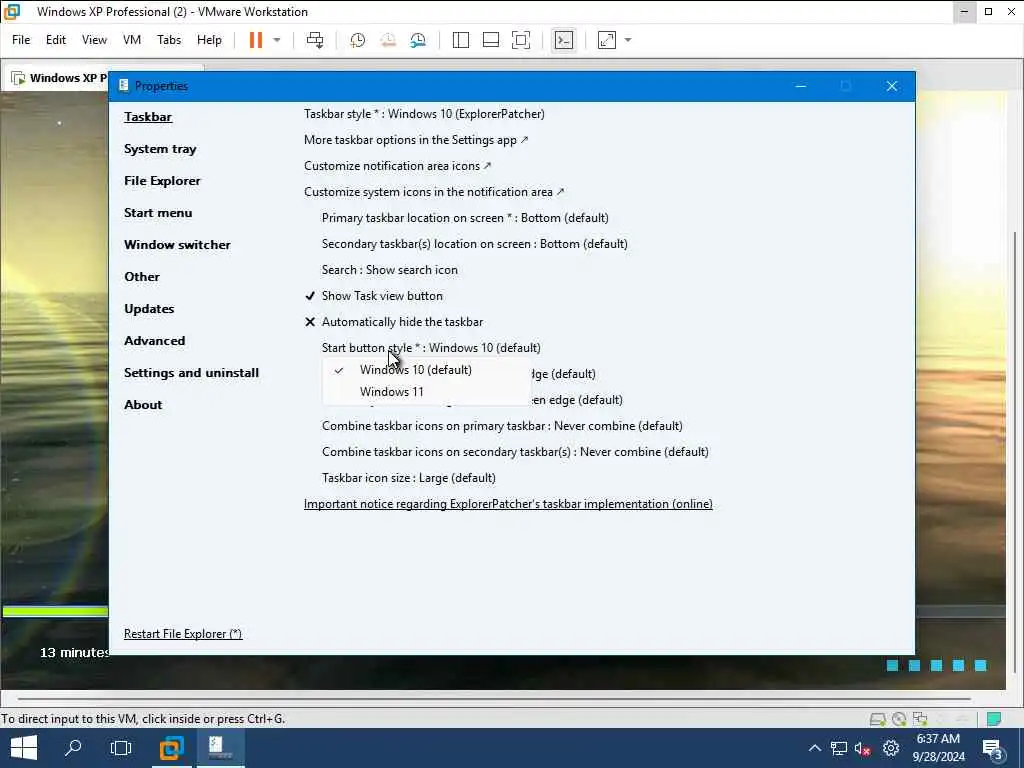Image resolution: width=1024 pixels, height=768 pixels.
Task: Click VMware status bar CD/DVD icon
Action: (x=899, y=719)
